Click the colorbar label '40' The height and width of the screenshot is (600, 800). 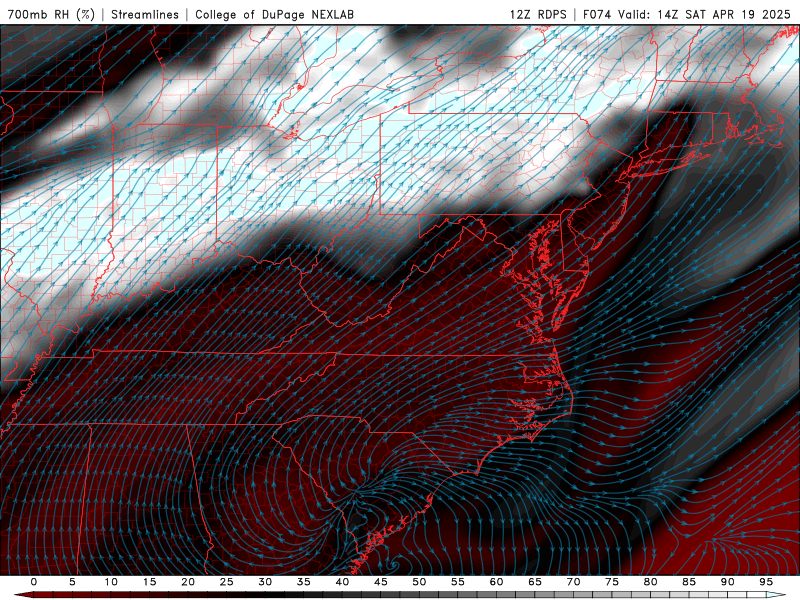tap(342, 582)
